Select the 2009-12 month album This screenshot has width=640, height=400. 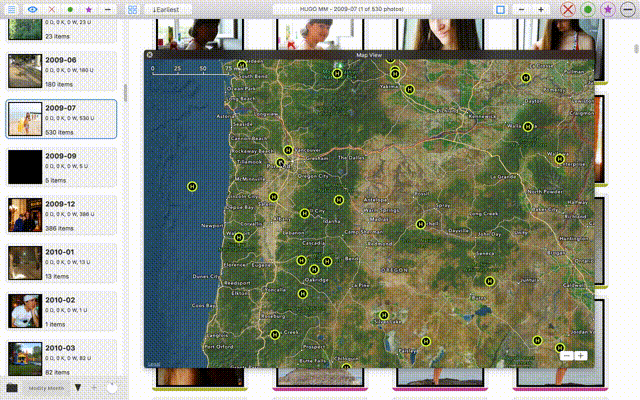click(61, 215)
